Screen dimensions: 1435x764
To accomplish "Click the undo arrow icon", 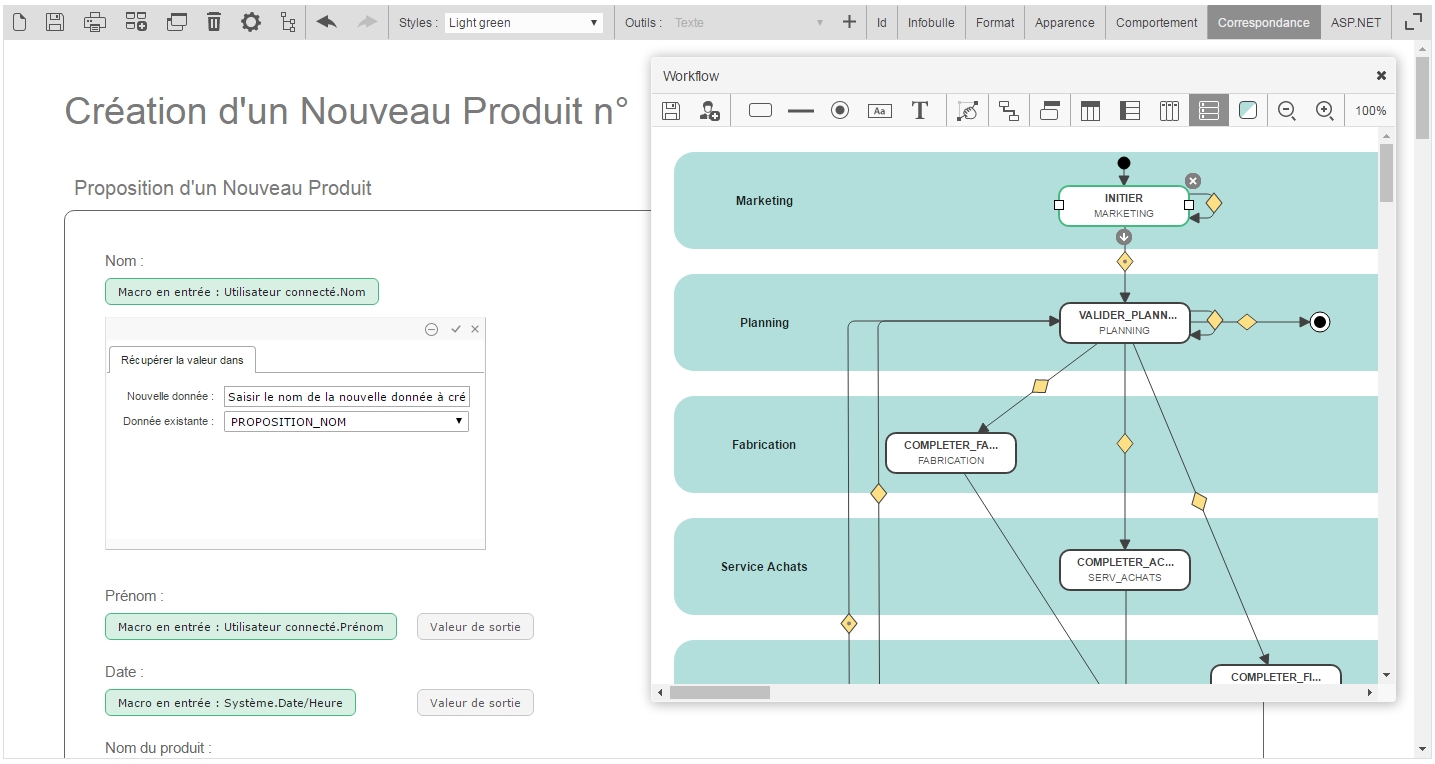I will pyautogui.click(x=326, y=22).
